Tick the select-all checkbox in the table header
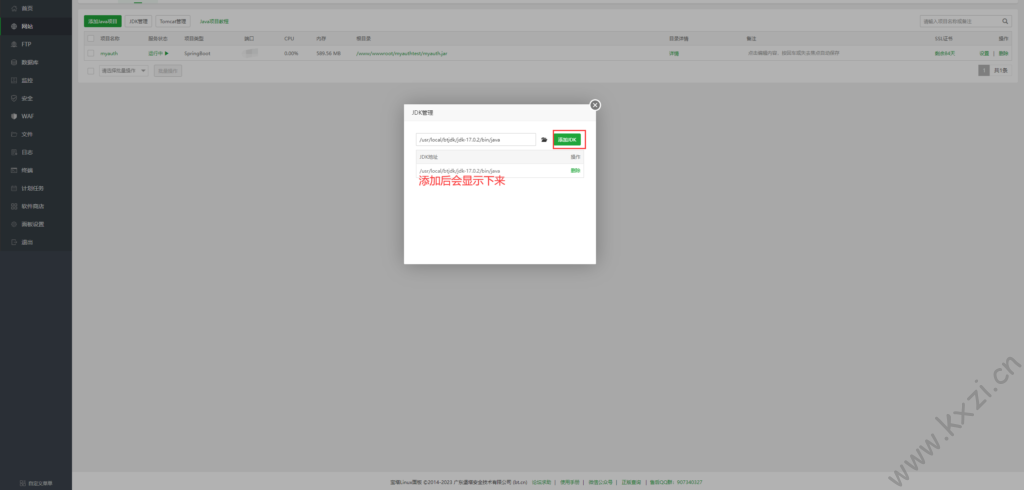This screenshot has height=490, width=1024. click(x=91, y=39)
